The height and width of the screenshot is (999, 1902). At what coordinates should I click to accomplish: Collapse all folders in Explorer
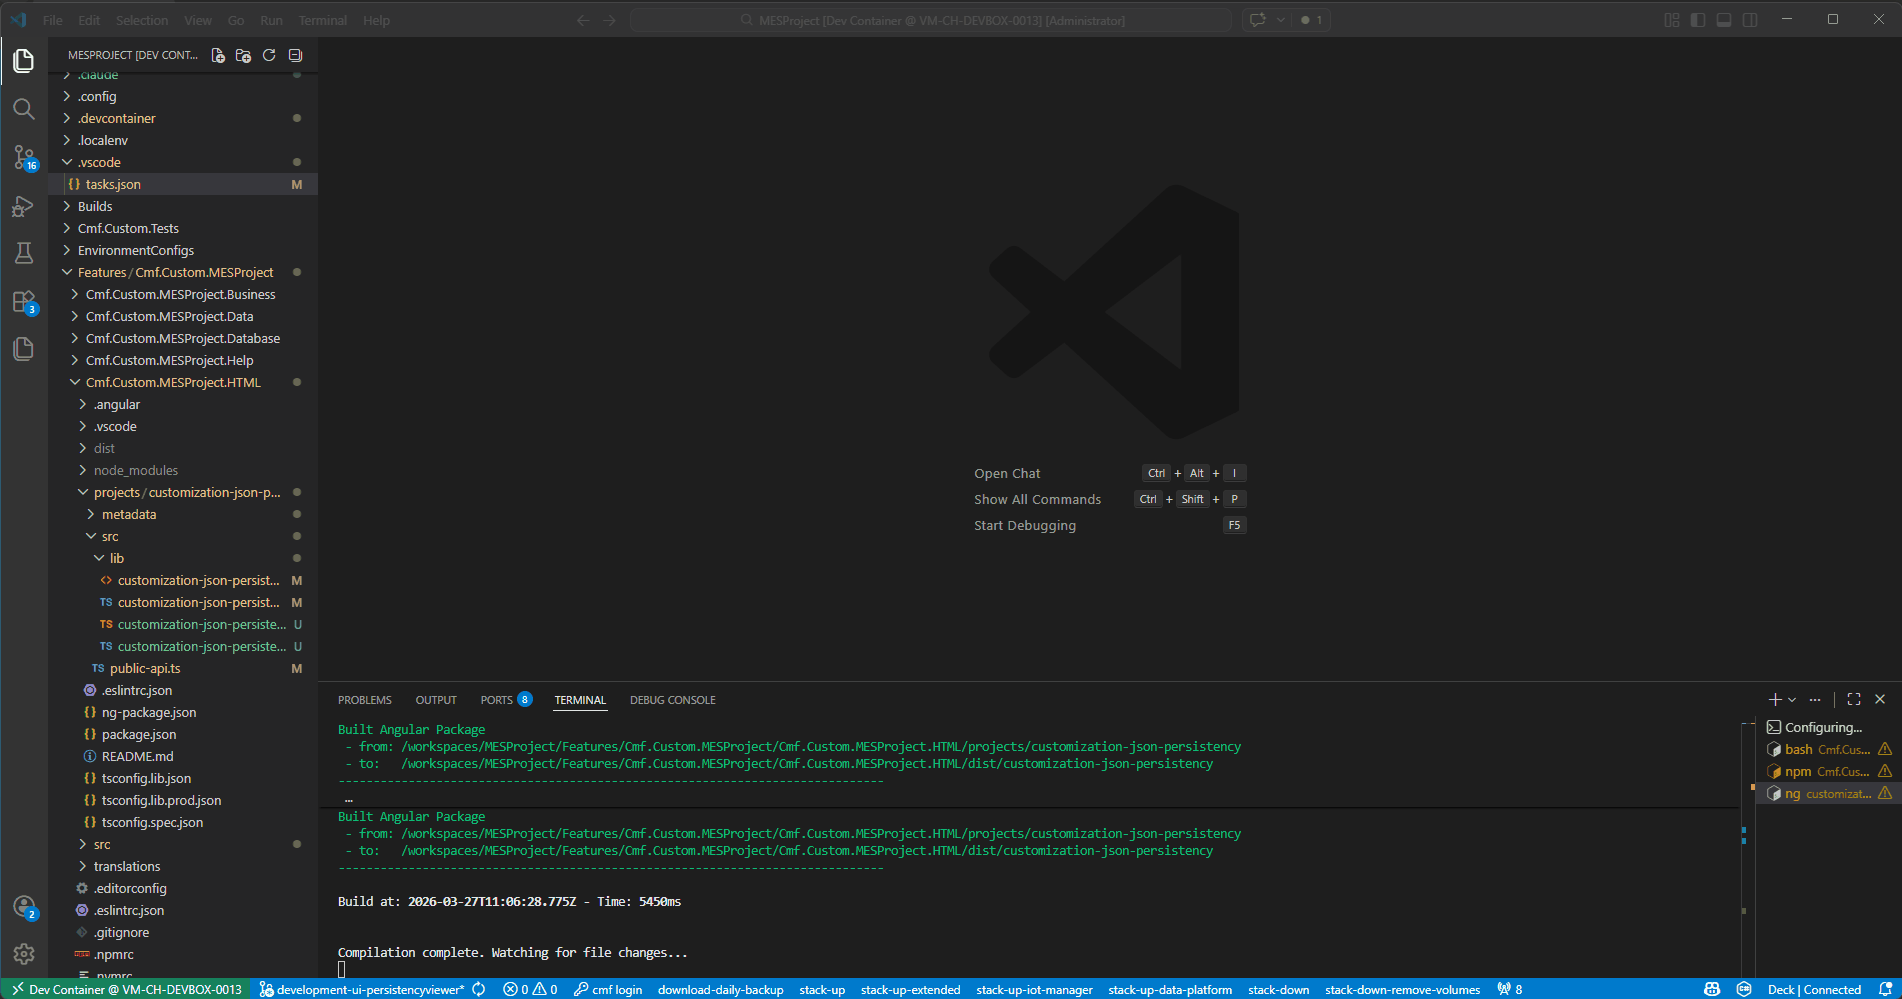click(295, 56)
